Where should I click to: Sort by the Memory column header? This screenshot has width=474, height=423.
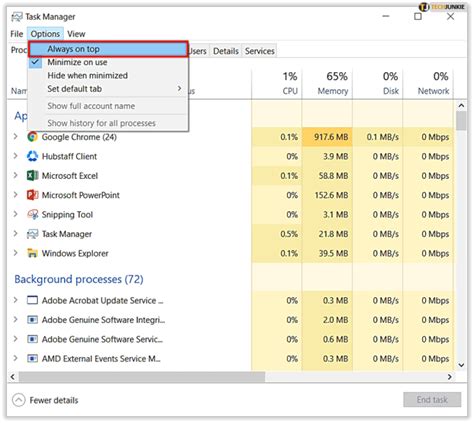pos(327,83)
